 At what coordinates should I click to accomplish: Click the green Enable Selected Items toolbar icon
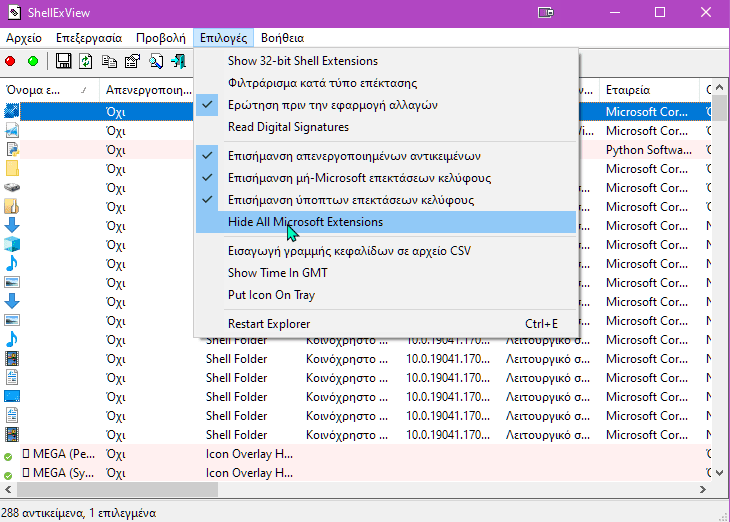click(x=33, y=61)
